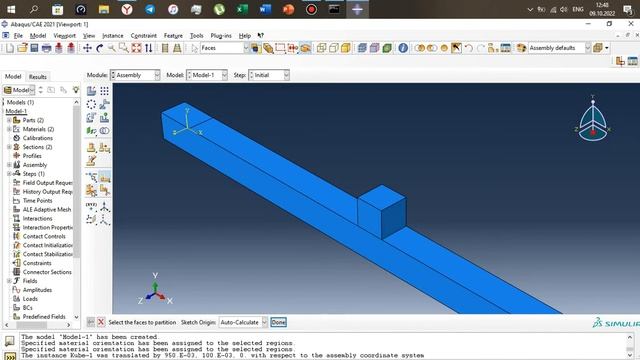
Task: Click Partition Face Sketch tool
Action: tap(104, 177)
